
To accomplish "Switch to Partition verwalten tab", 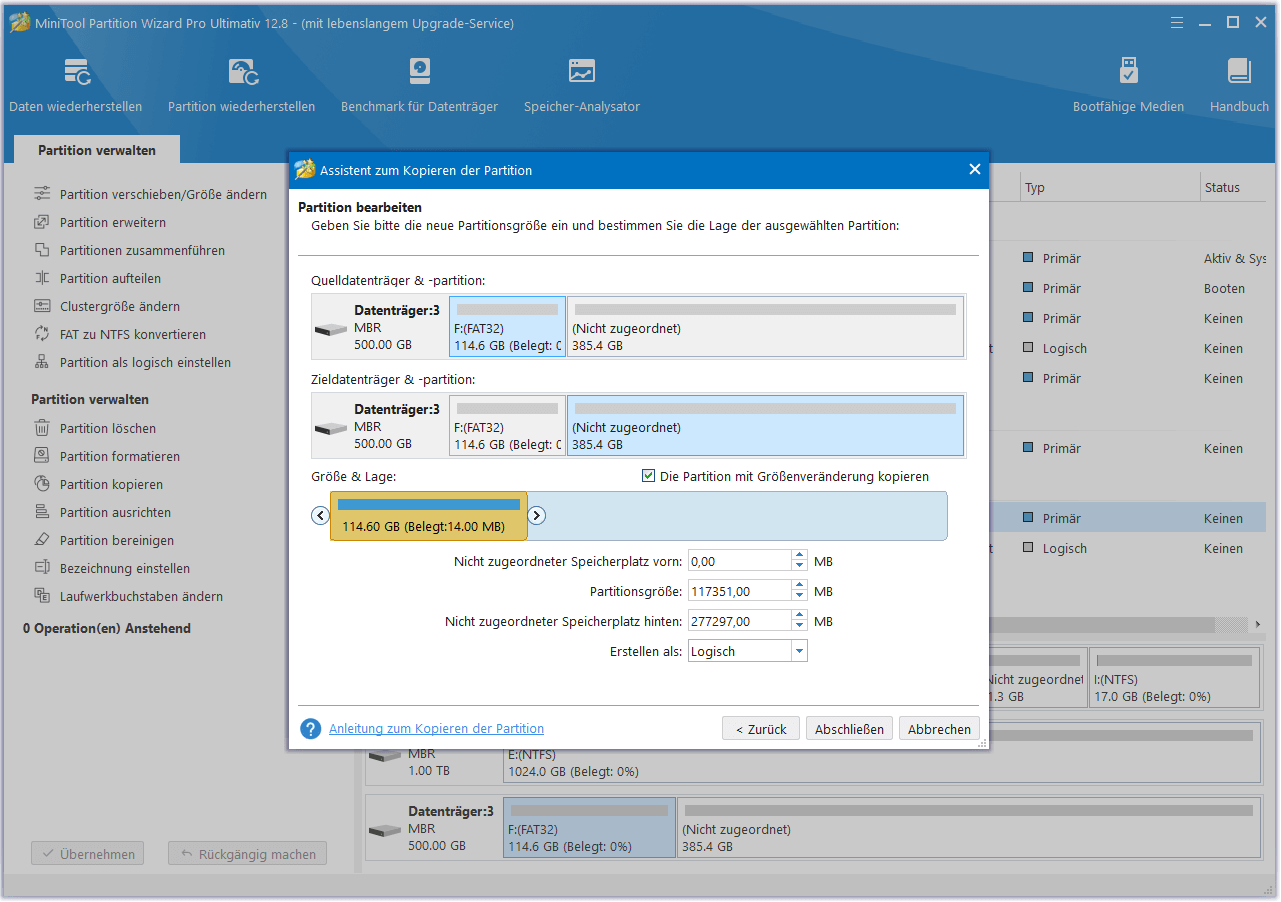I will pos(97,150).
